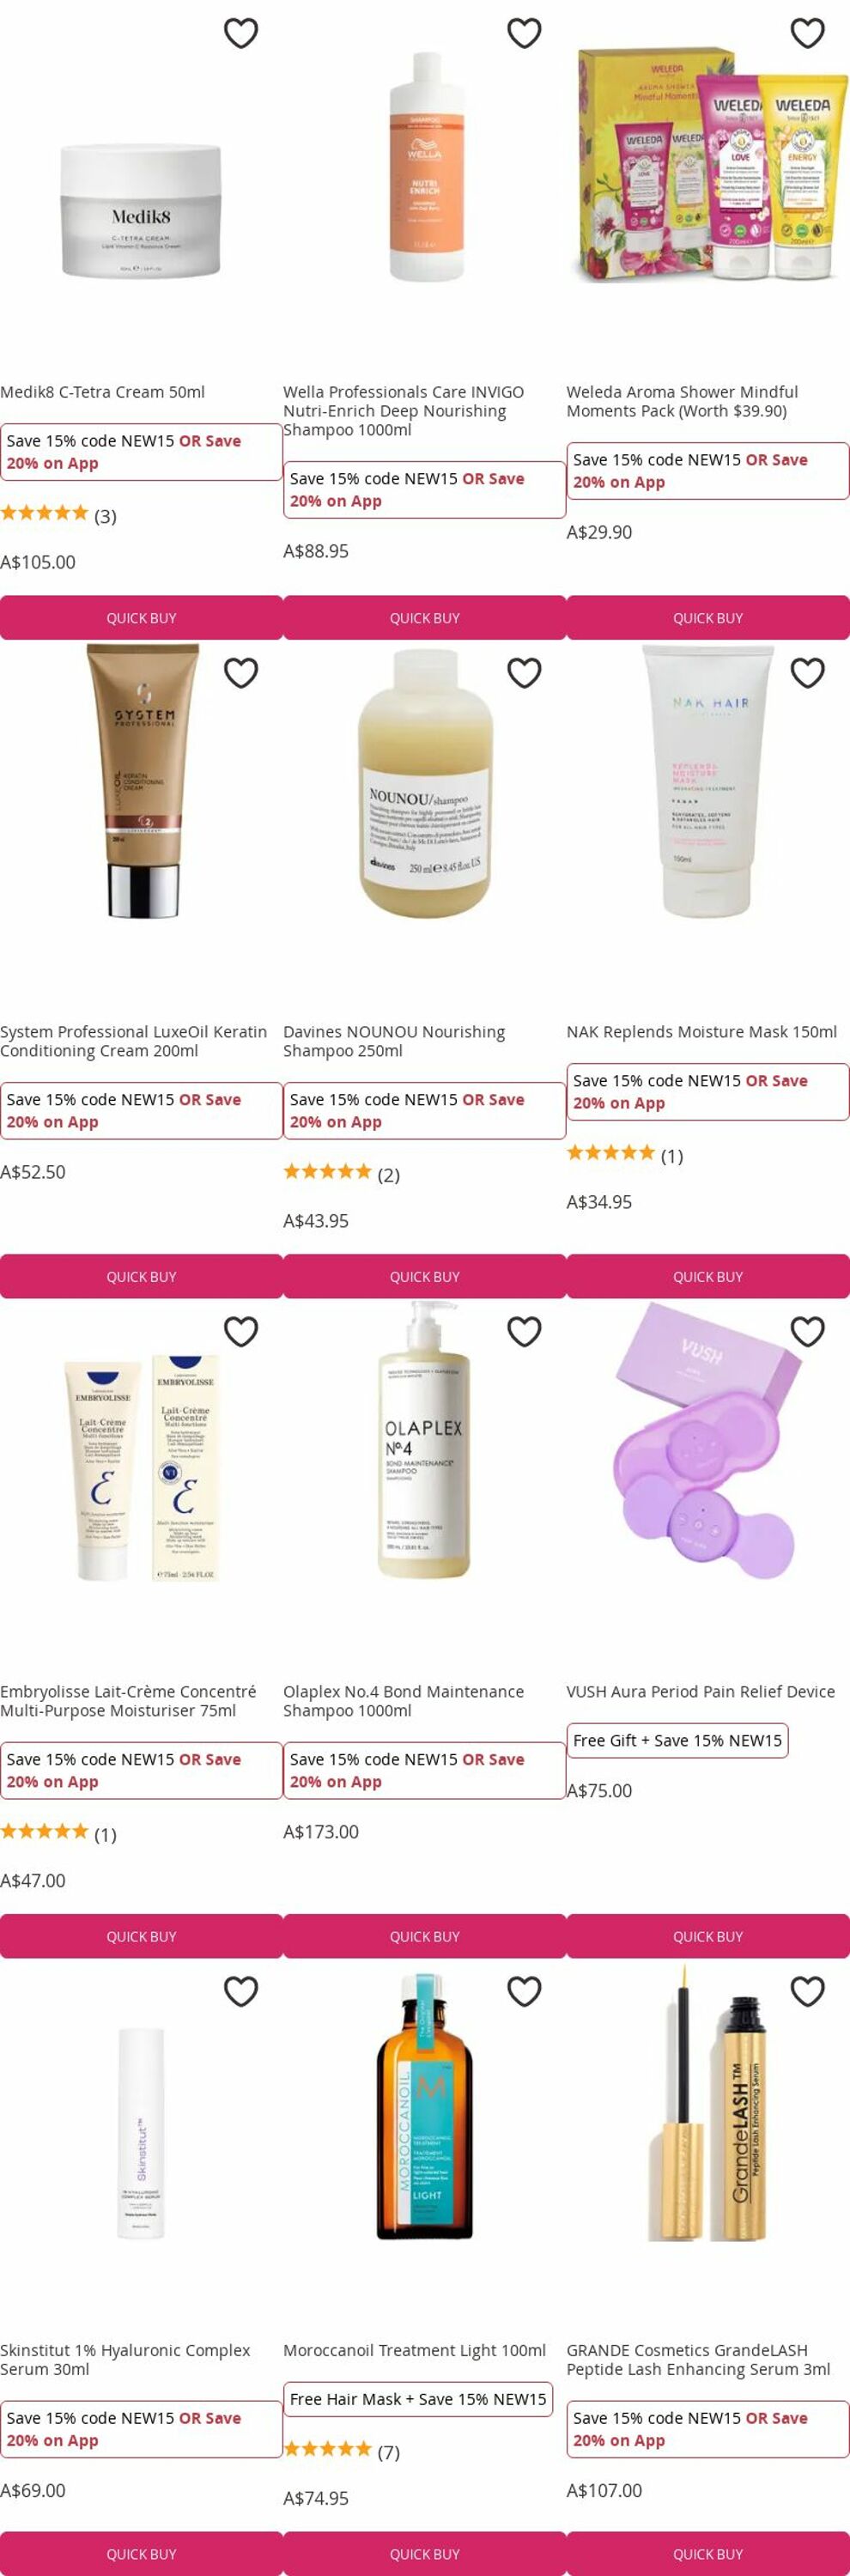The width and height of the screenshot is (850, 2576).
Task: Save Weleda Aroma Shower Pack to wishlist
Action: point(807,33)
